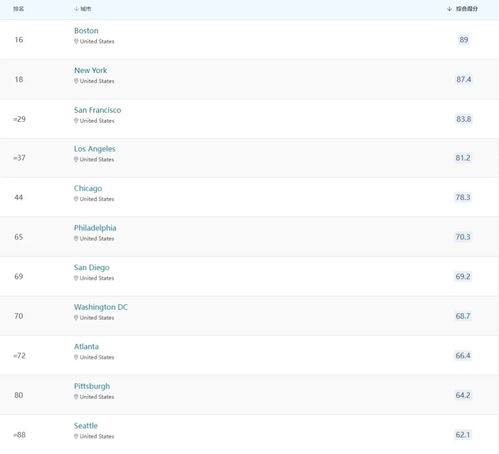Open the Pittsburgh city link
Screen dimensions: 499x454
click(92, 386)
